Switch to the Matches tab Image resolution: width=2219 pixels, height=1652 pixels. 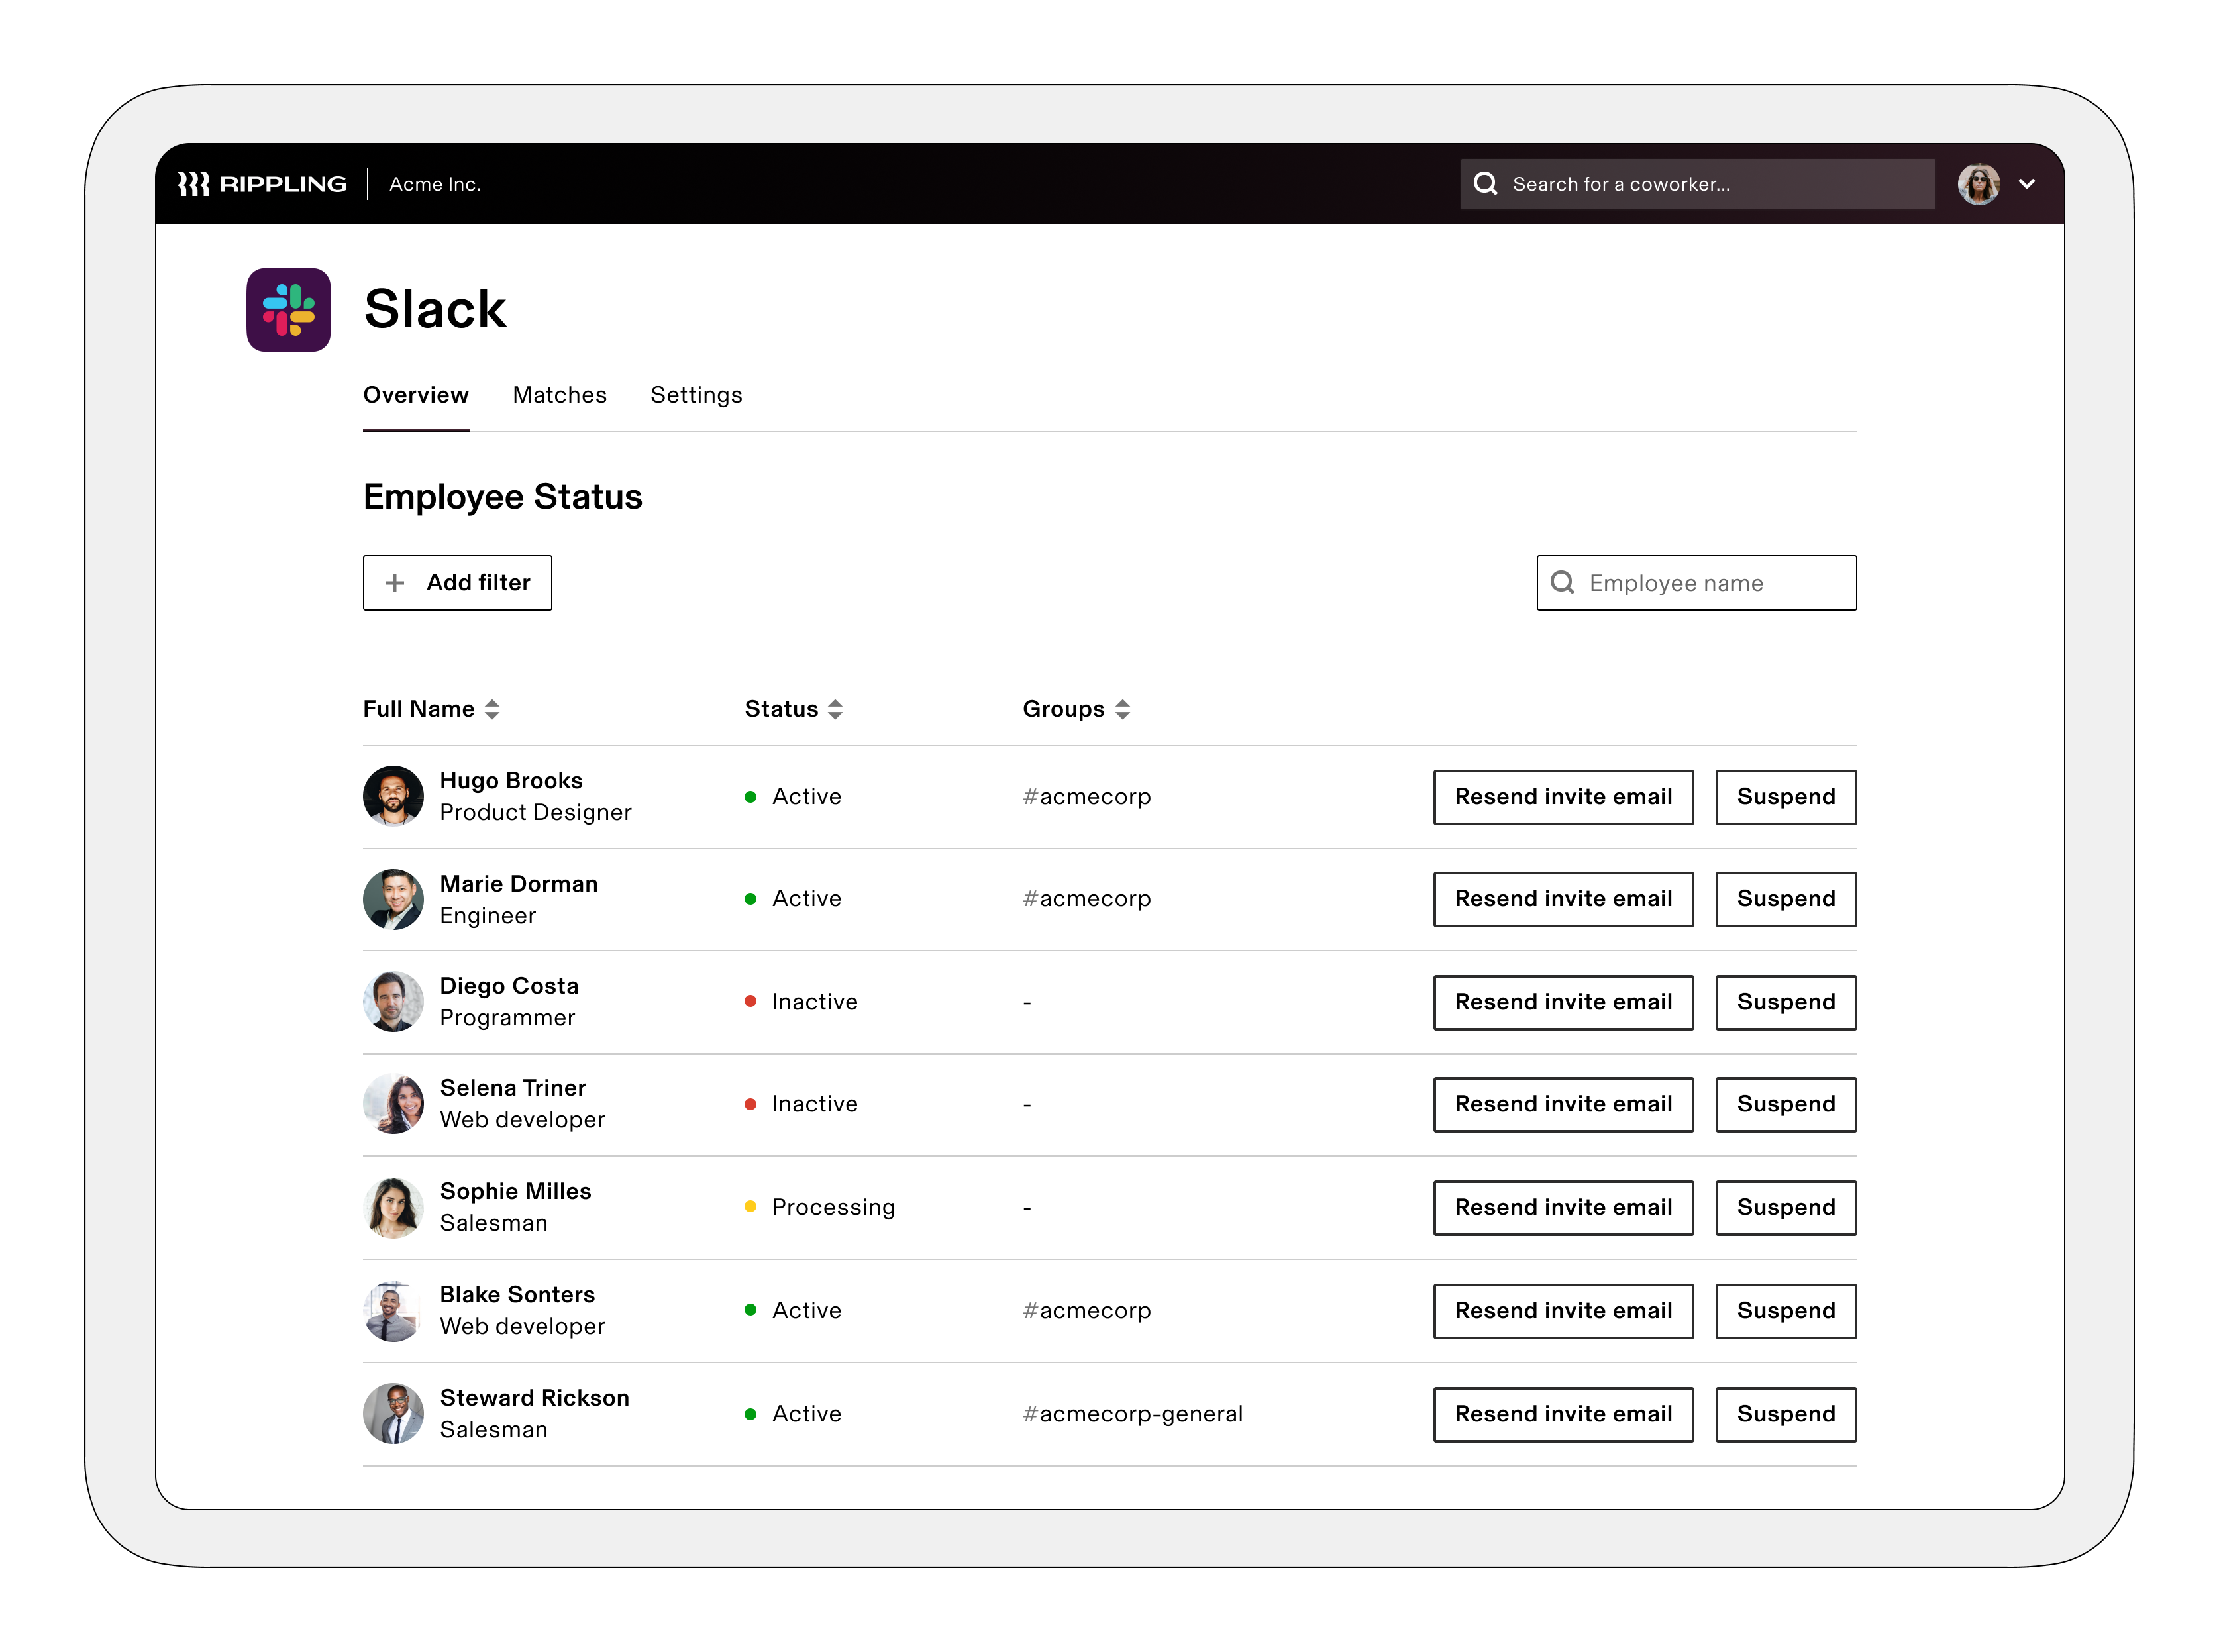click(x=559, y=395)
